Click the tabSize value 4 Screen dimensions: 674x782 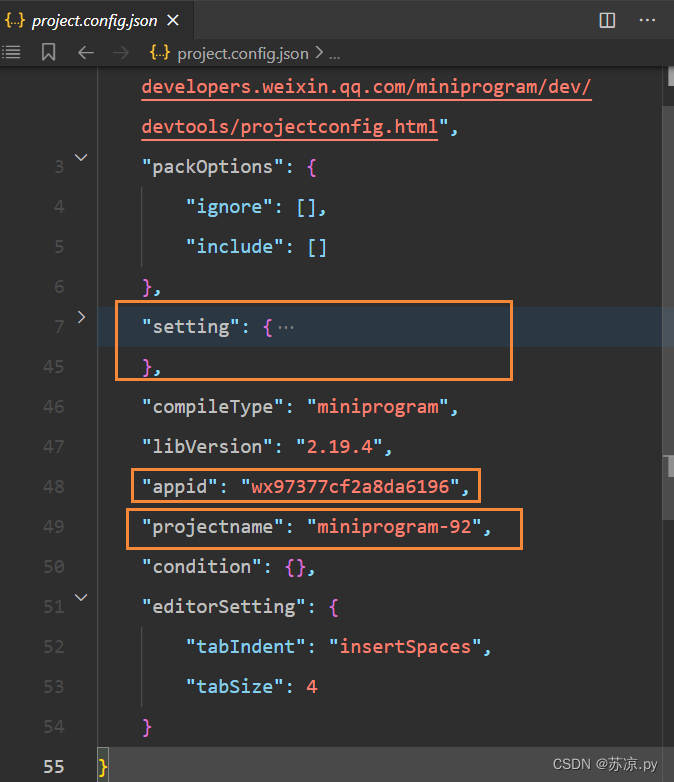[x=312, y=687]
